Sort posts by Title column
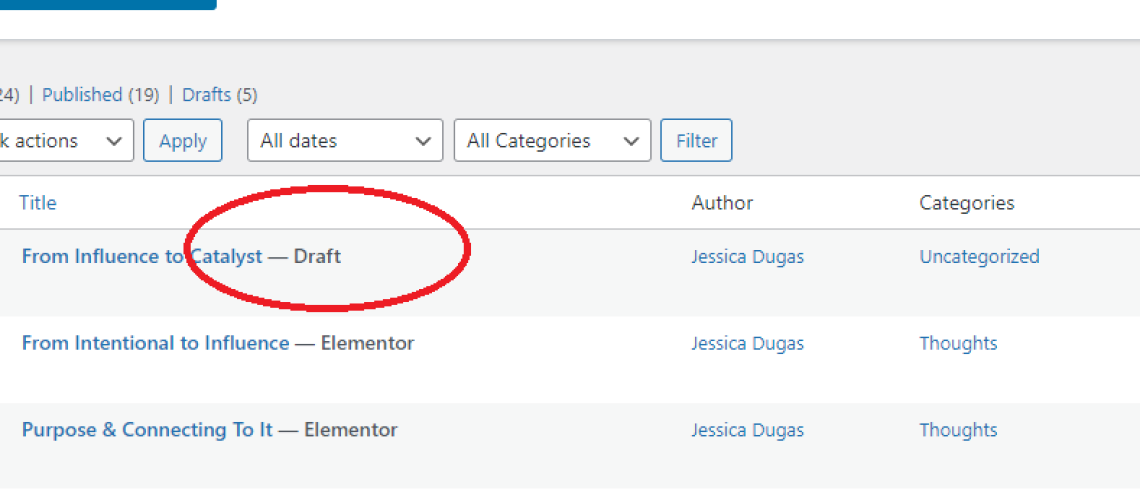This screenshot has height=500, width=1140. [x=38, y=202]
